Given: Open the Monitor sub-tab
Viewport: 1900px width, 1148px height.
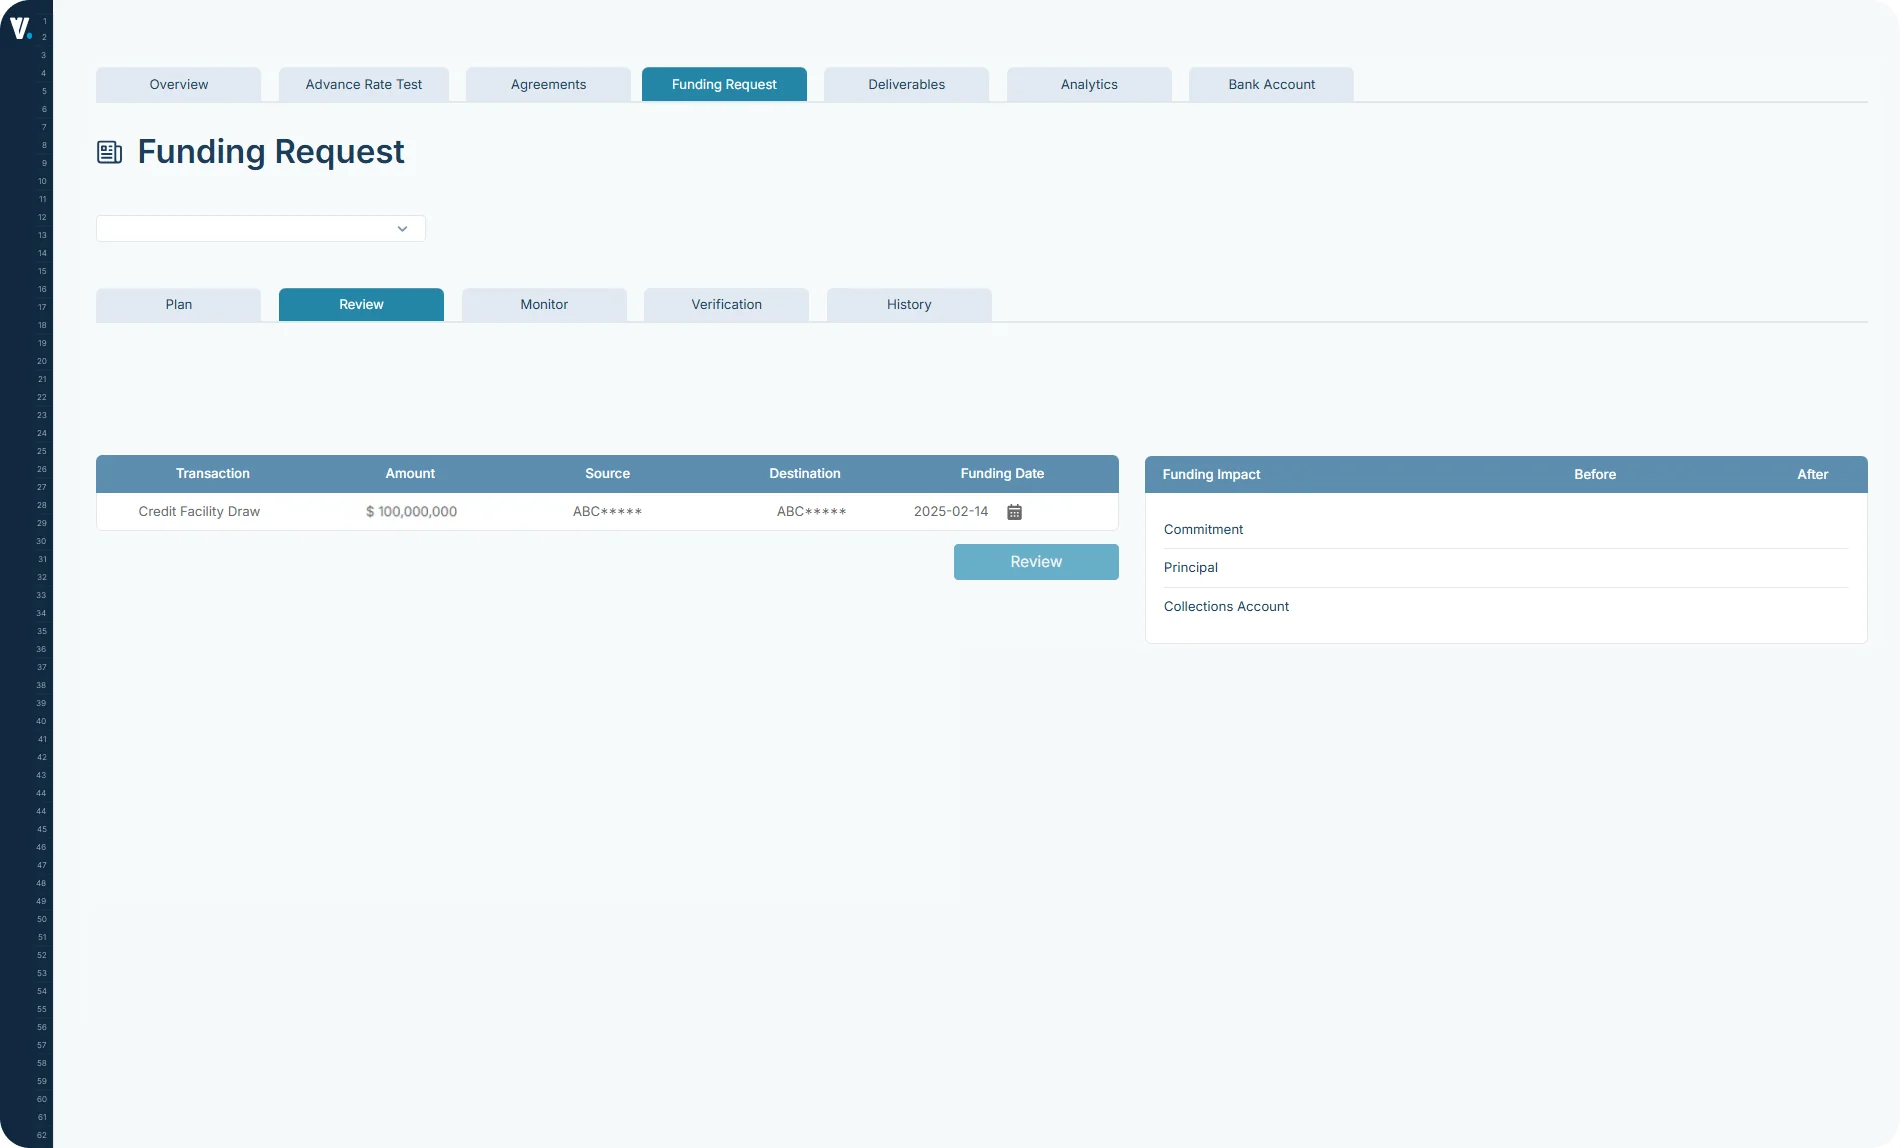Looking at the screenshot, I should 544,304.
